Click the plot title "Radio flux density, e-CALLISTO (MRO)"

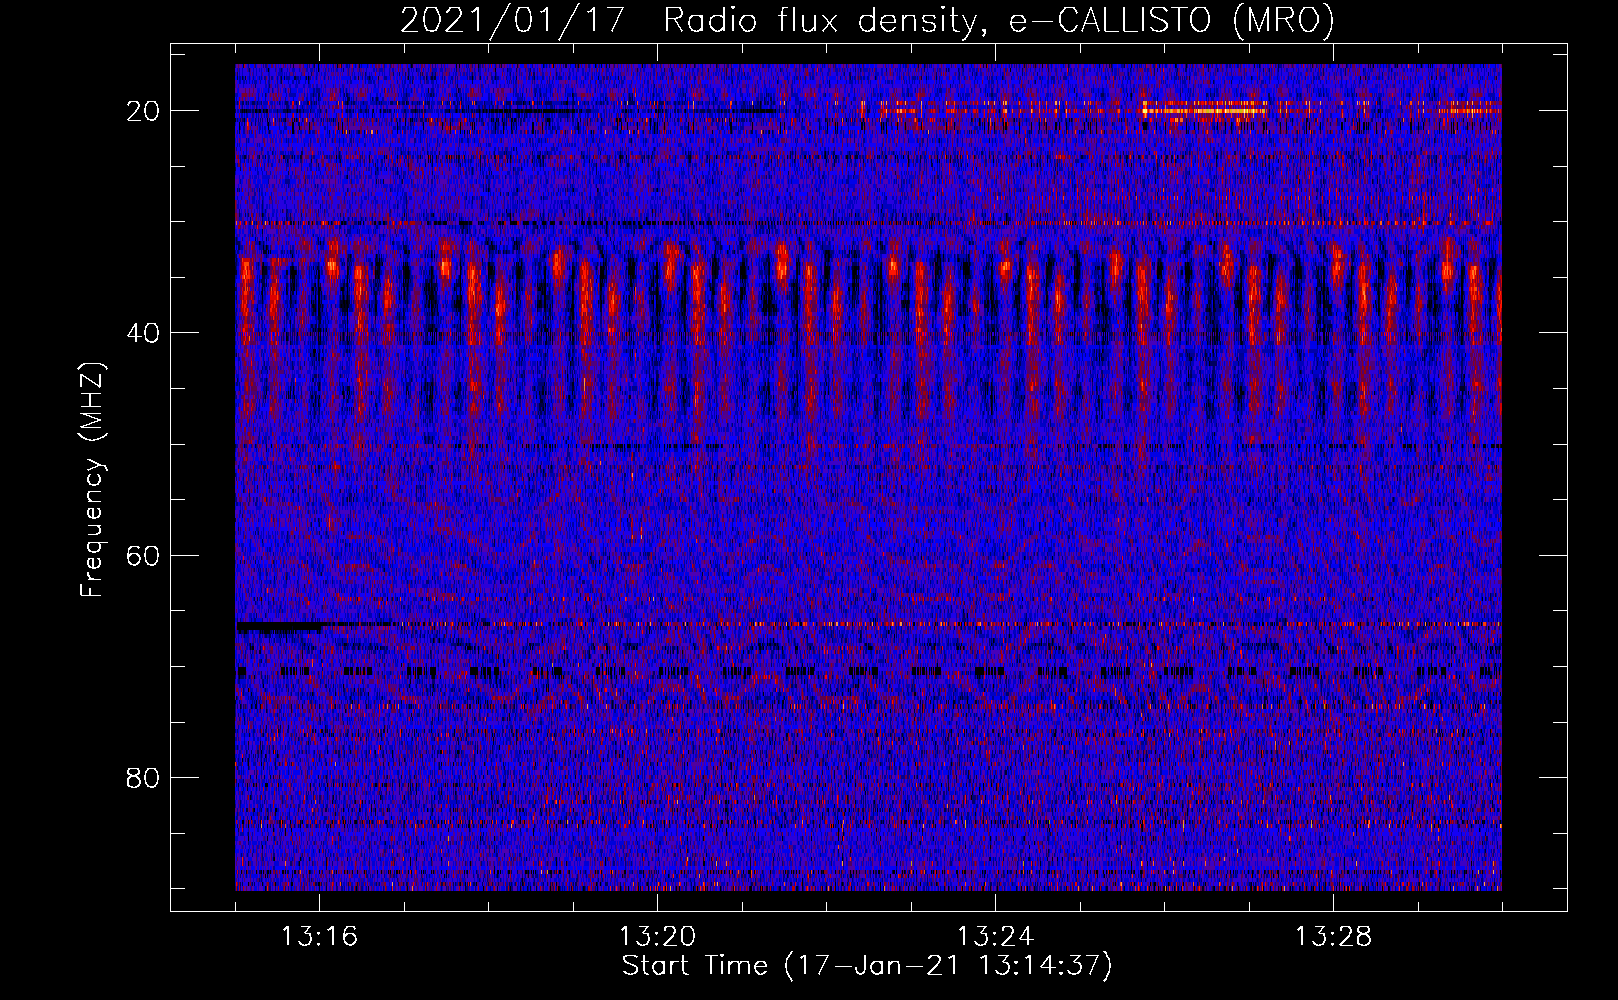click(x=999, y=20)
